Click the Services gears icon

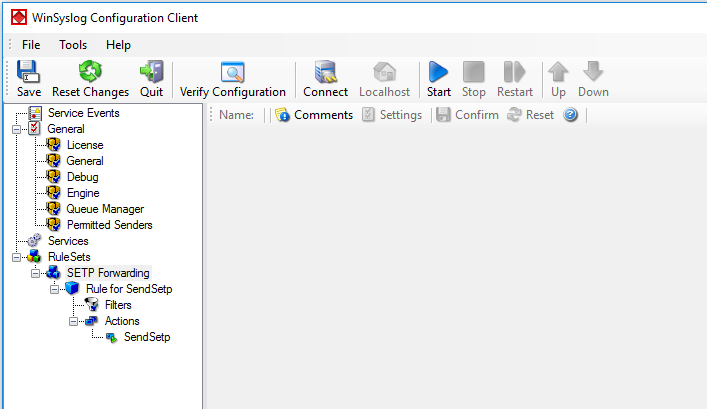(x=34, y=240)
